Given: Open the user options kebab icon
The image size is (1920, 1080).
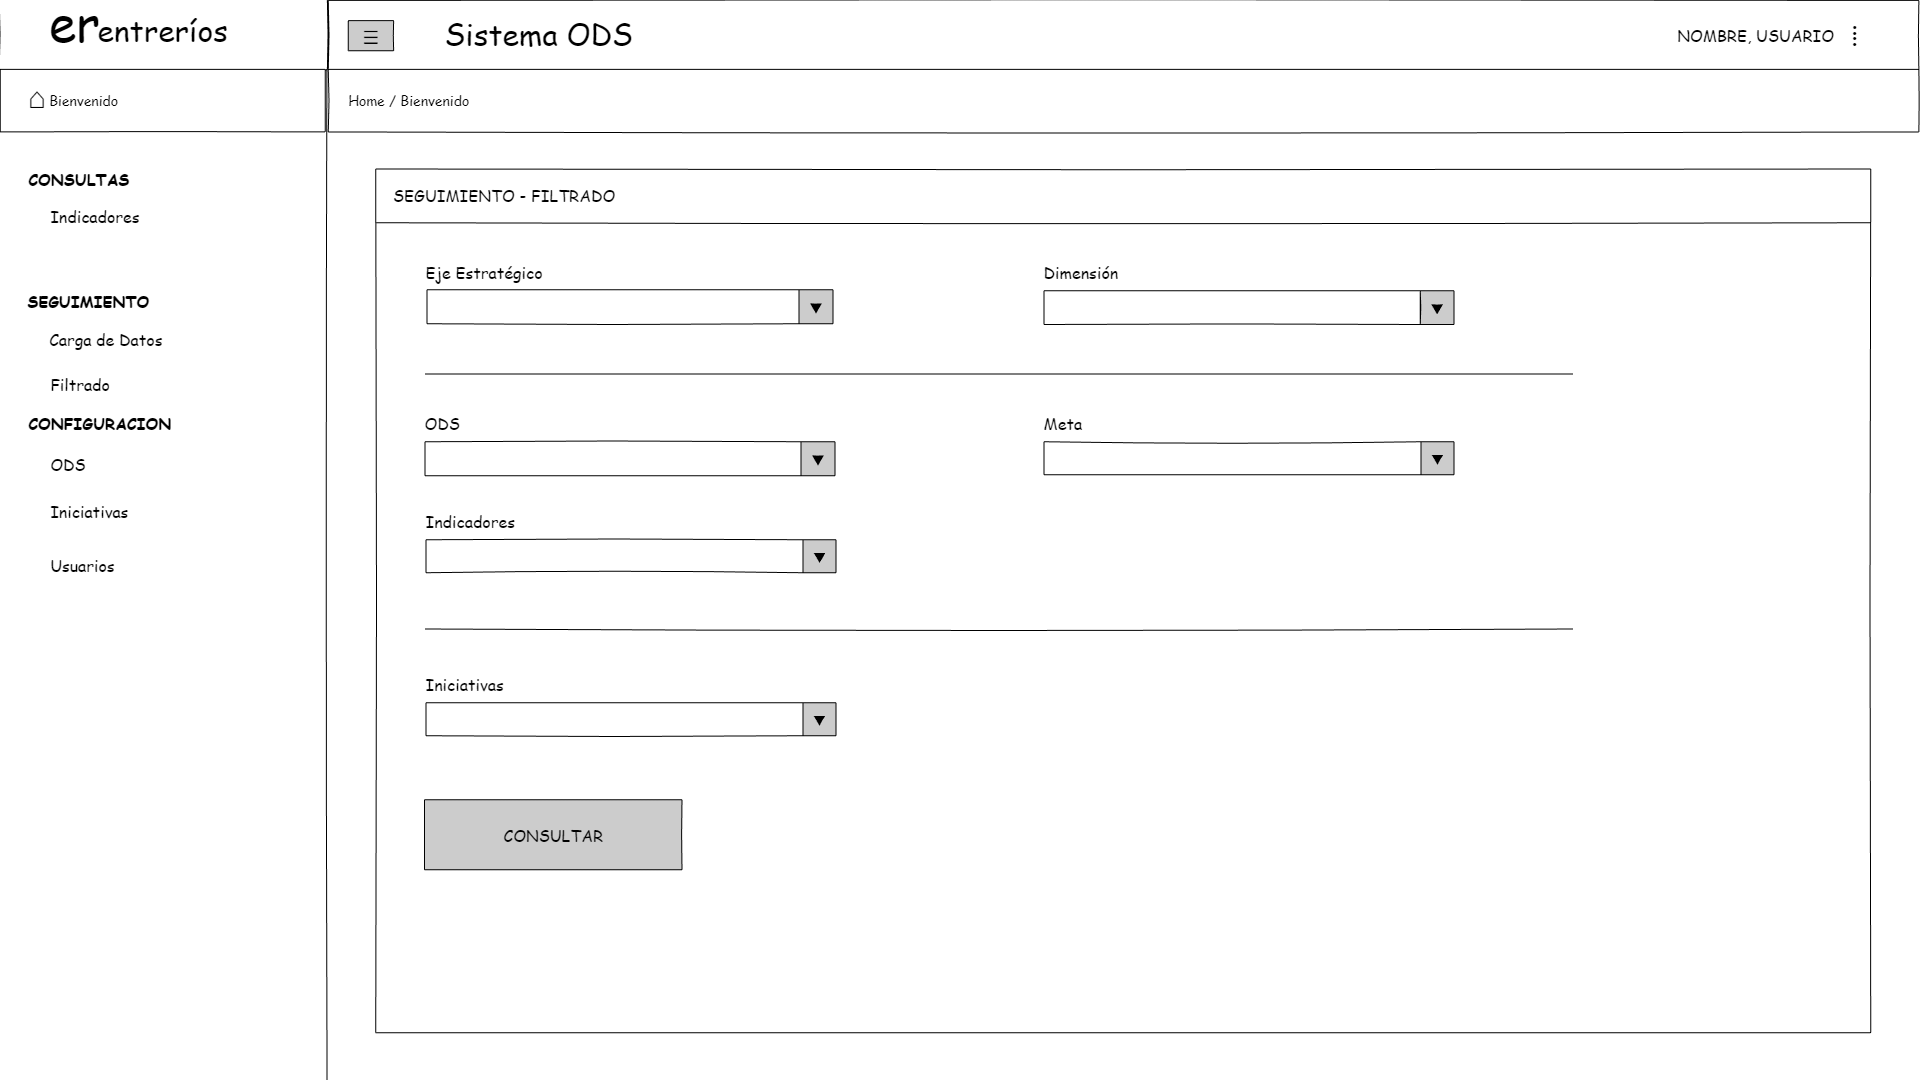Looking at the screenshot, I should tap(1855, 36).
